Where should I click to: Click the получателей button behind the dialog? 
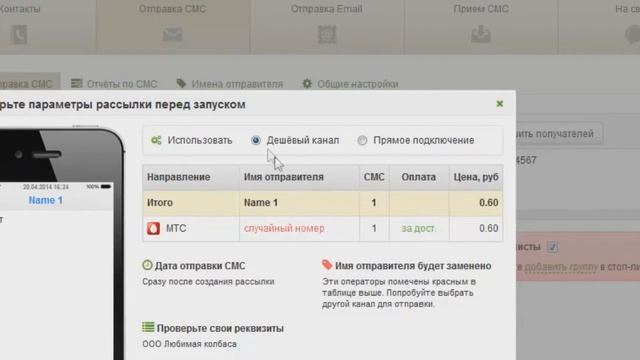pyautogui.click(x=559, y=133)
